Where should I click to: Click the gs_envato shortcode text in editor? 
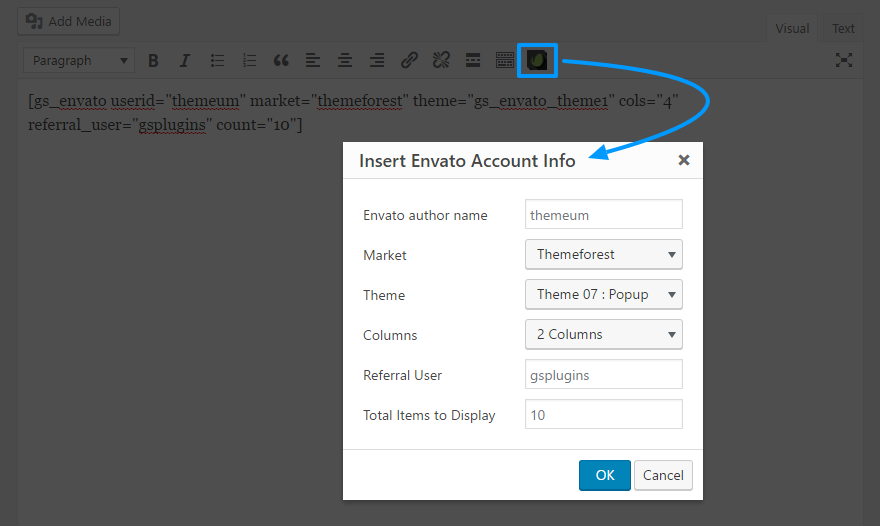354,112
